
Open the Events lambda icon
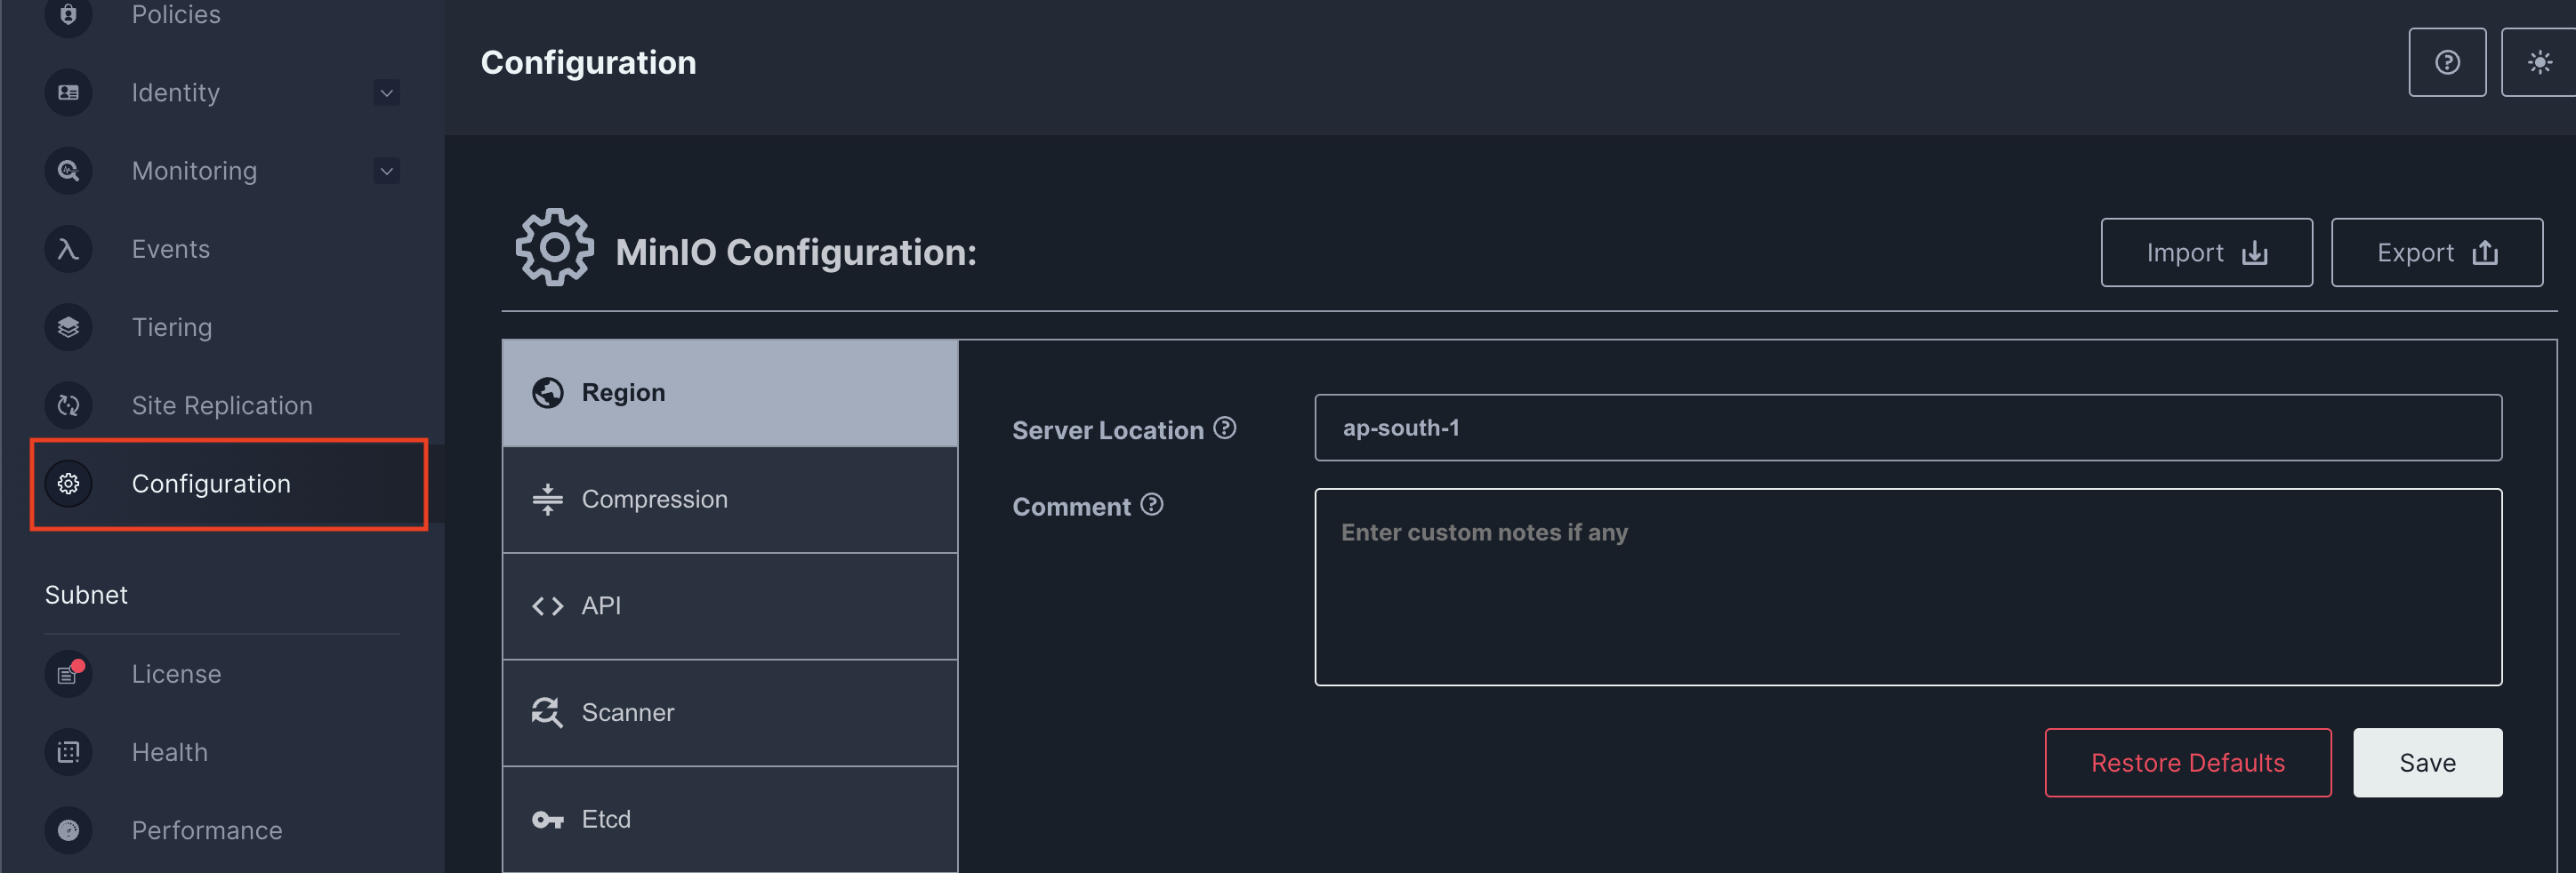(x=68, y=249)
